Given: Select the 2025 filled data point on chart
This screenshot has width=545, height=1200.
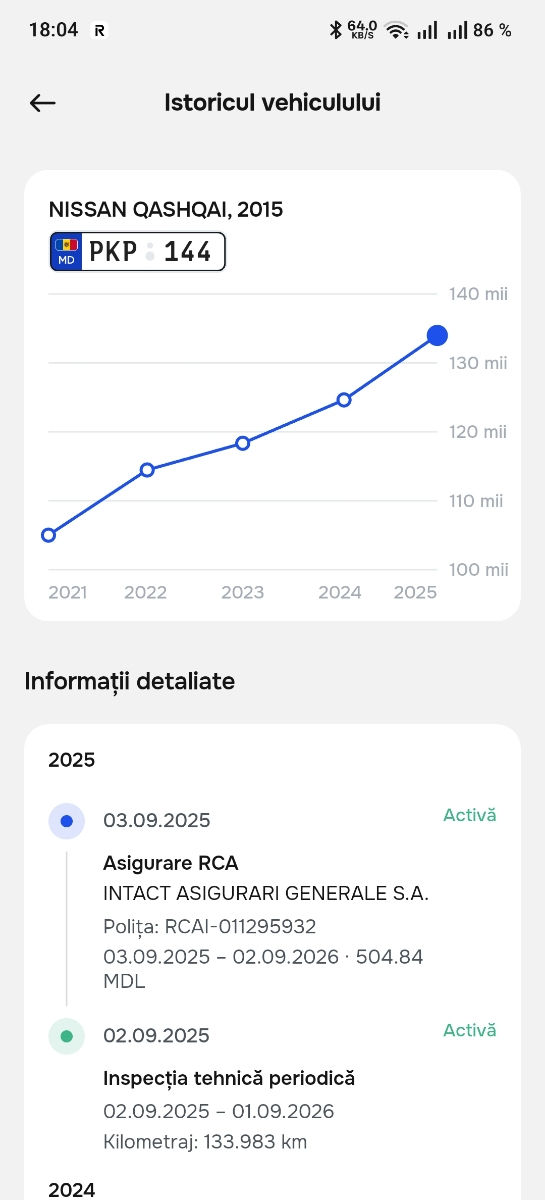Looking at the screenshot, I should tap(436, 335).
